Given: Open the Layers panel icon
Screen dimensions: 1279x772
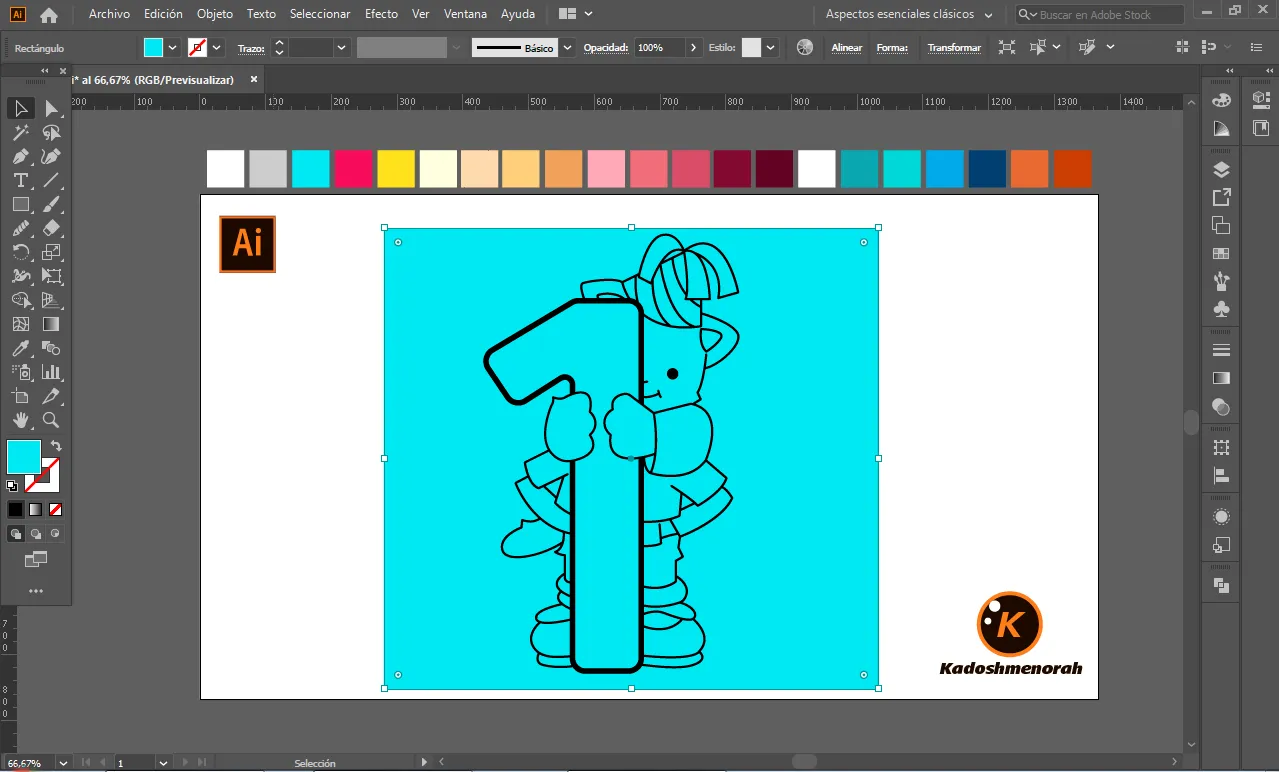Looking at the screenshot, I should point(1221,170).
